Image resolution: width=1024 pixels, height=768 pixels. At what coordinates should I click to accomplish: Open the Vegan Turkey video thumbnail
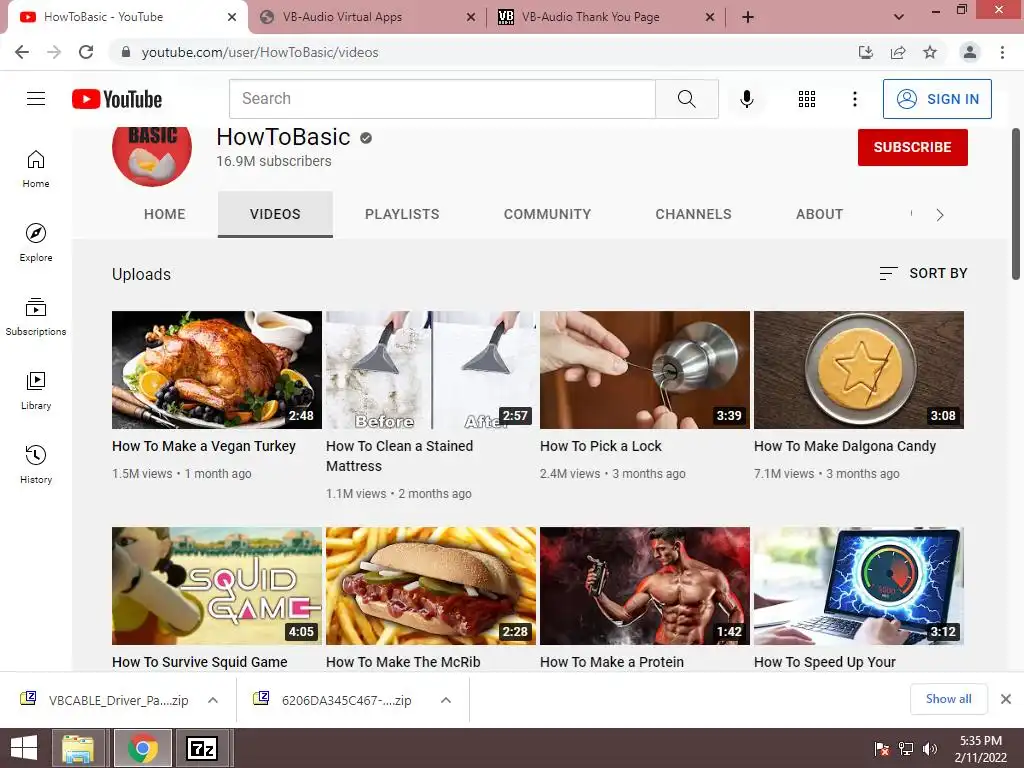coord(217,370)
